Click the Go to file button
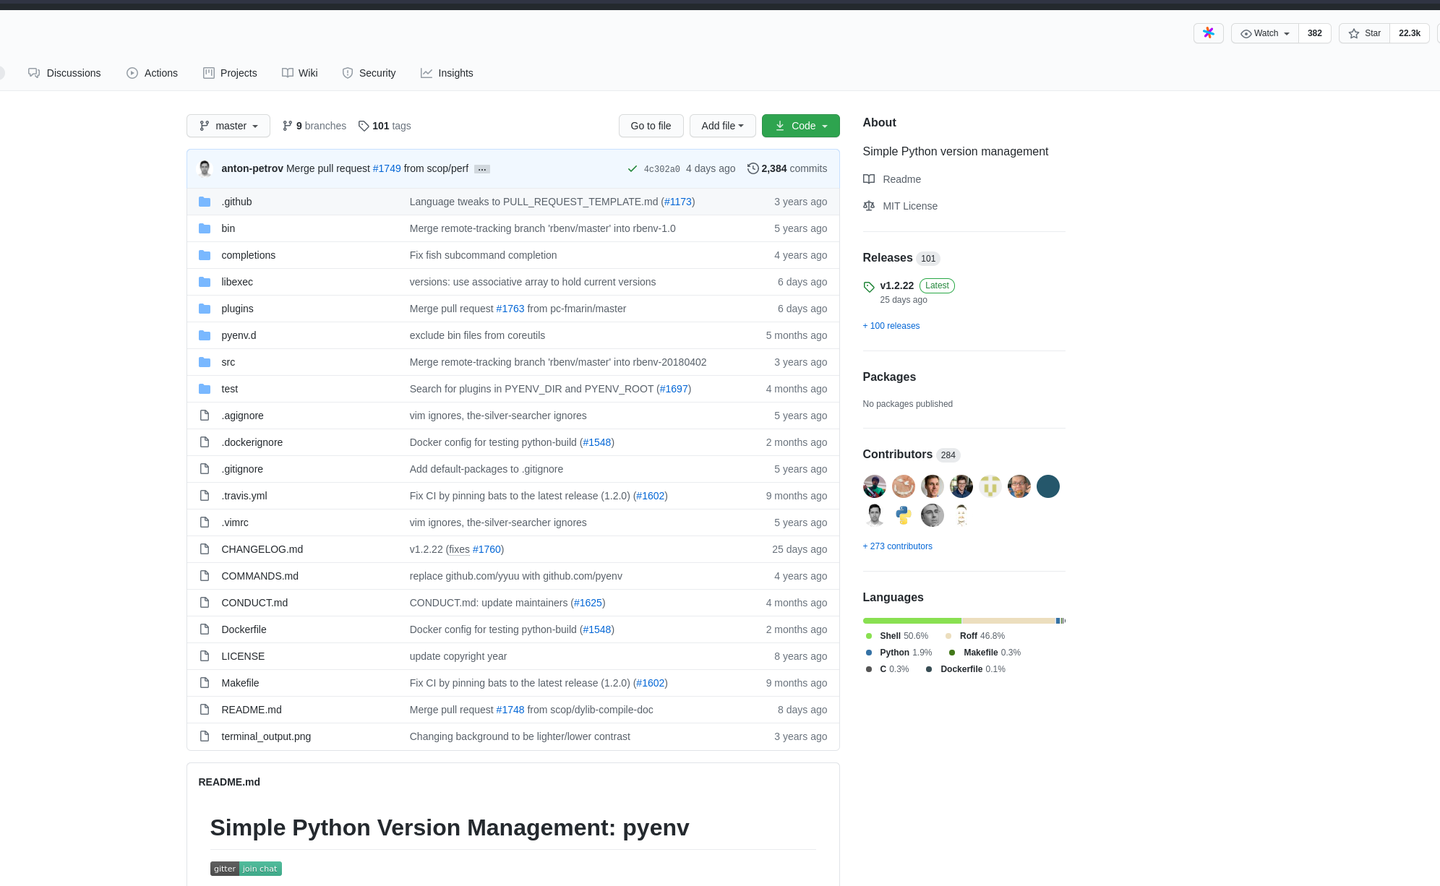 tap(650, 125)
